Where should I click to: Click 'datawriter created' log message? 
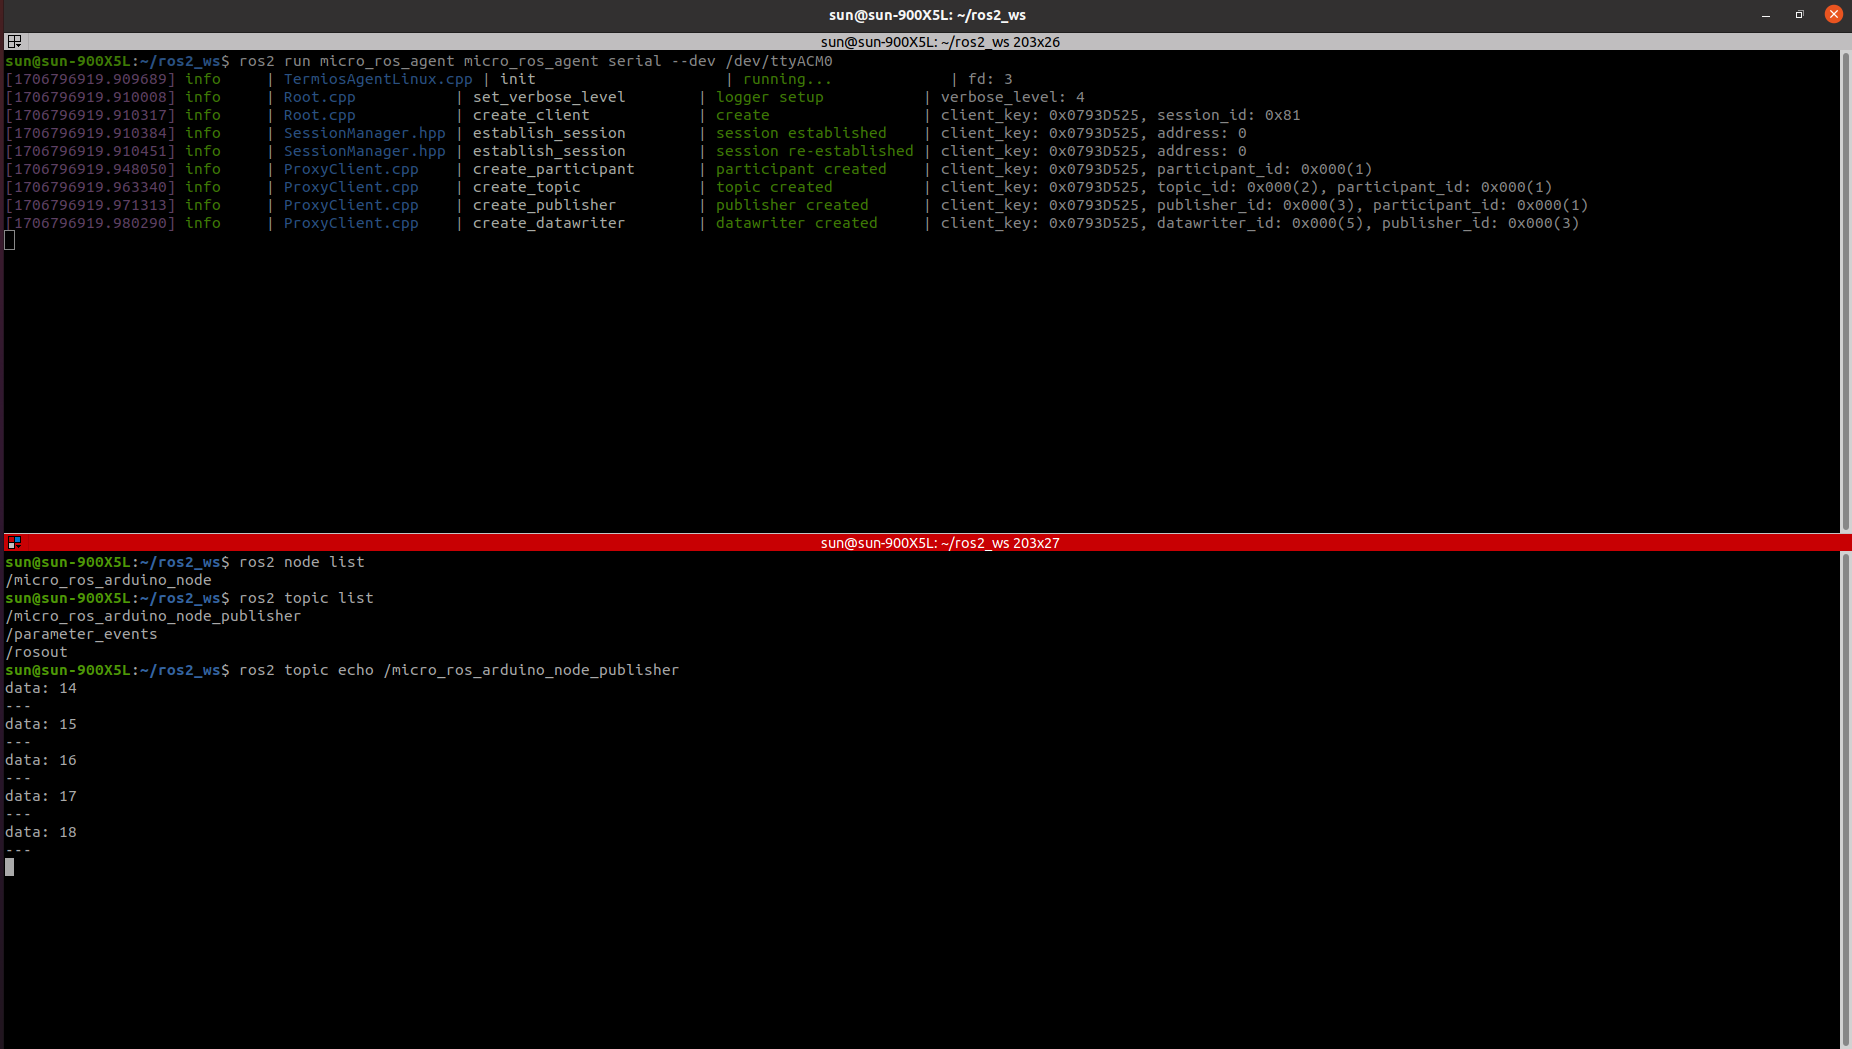(x=796, y=223)
